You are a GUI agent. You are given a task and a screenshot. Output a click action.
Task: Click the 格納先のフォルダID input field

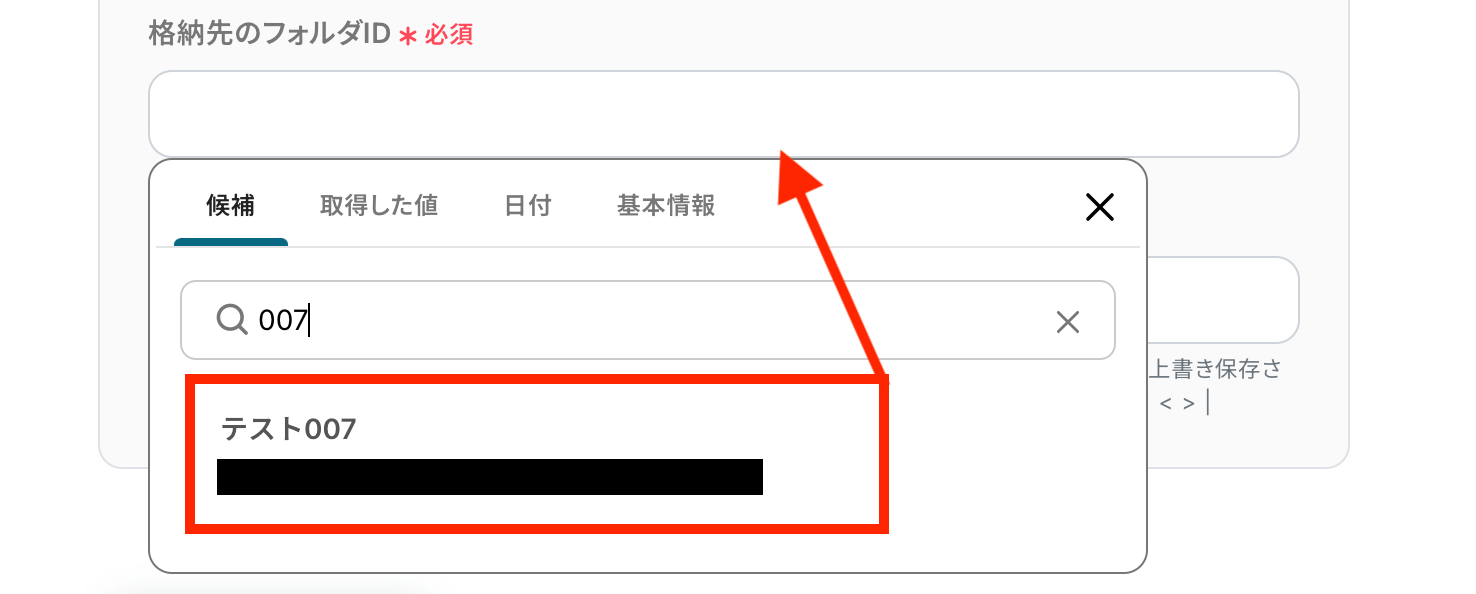point(723,113)
